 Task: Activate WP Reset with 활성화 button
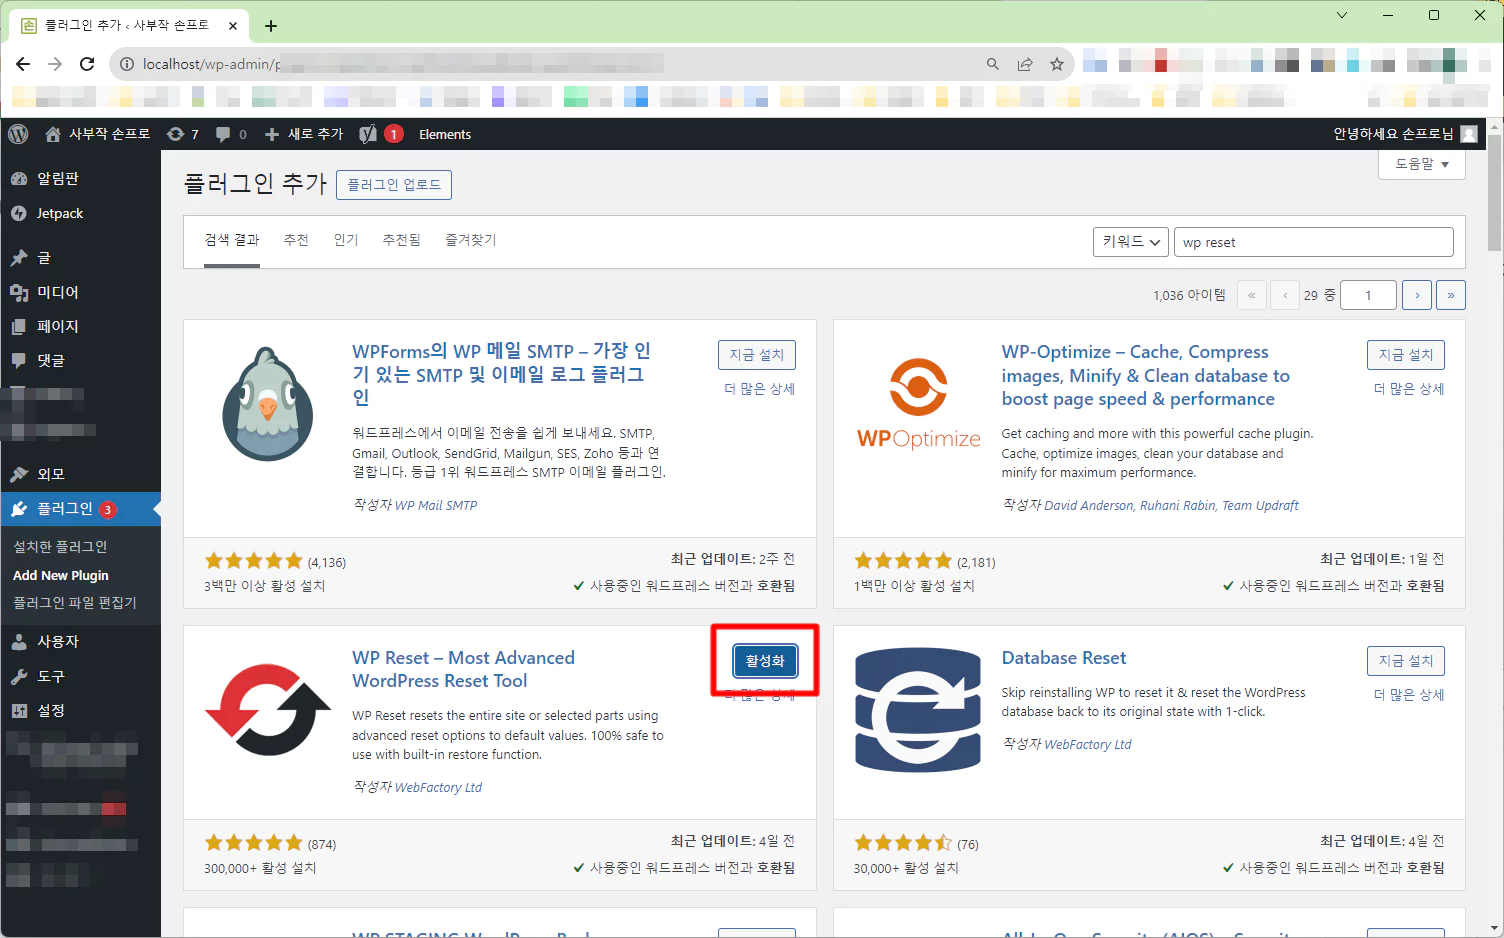coord(765,661)
